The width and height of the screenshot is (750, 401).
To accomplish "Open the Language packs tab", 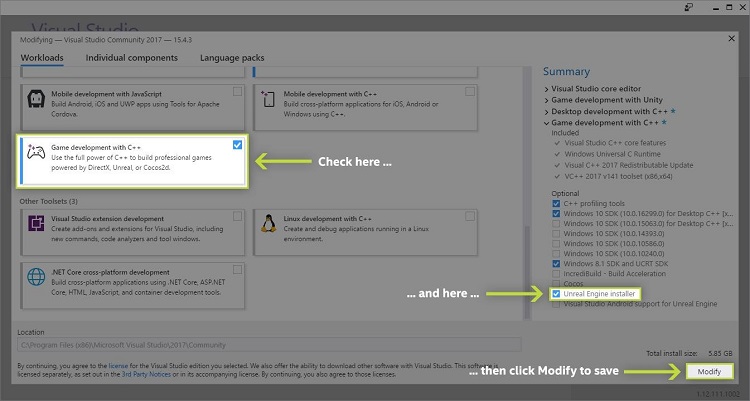I will tap(232, 58).
